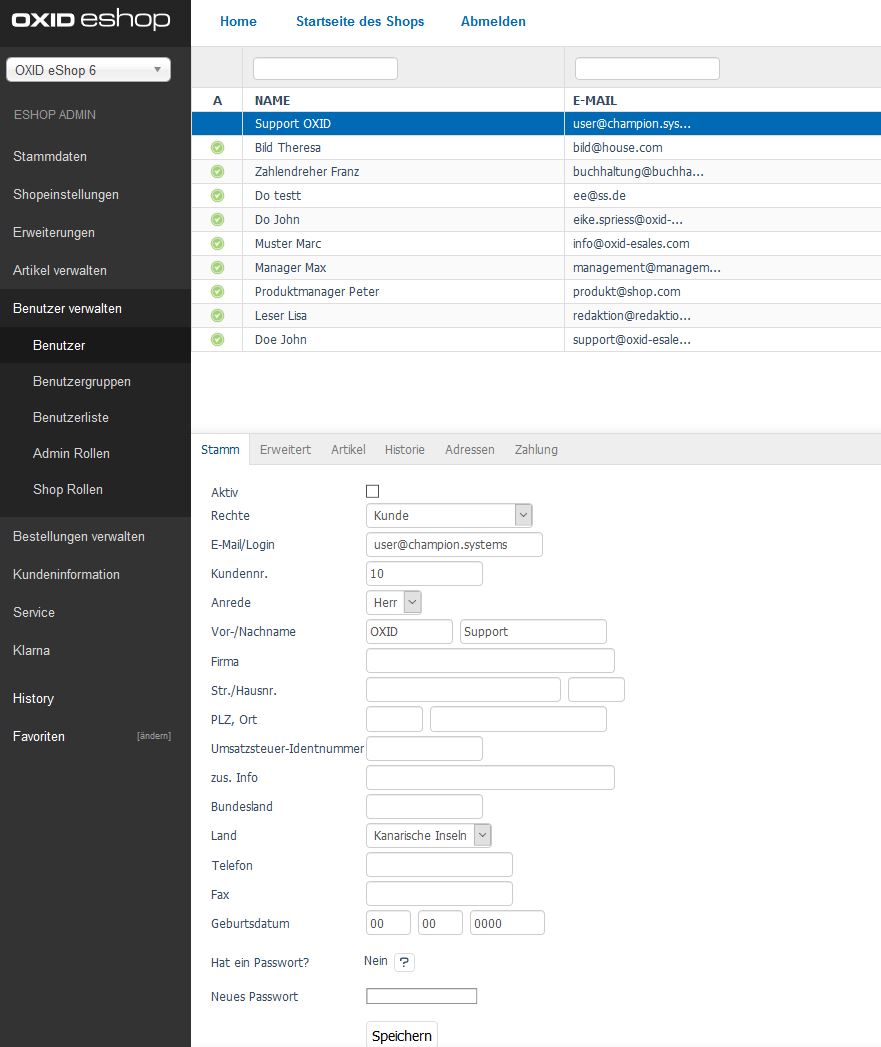Image resolution: width=881 pixels, height=1047 pixels.
Task: Switch to the Adressen tab
Action: (470, 450)
